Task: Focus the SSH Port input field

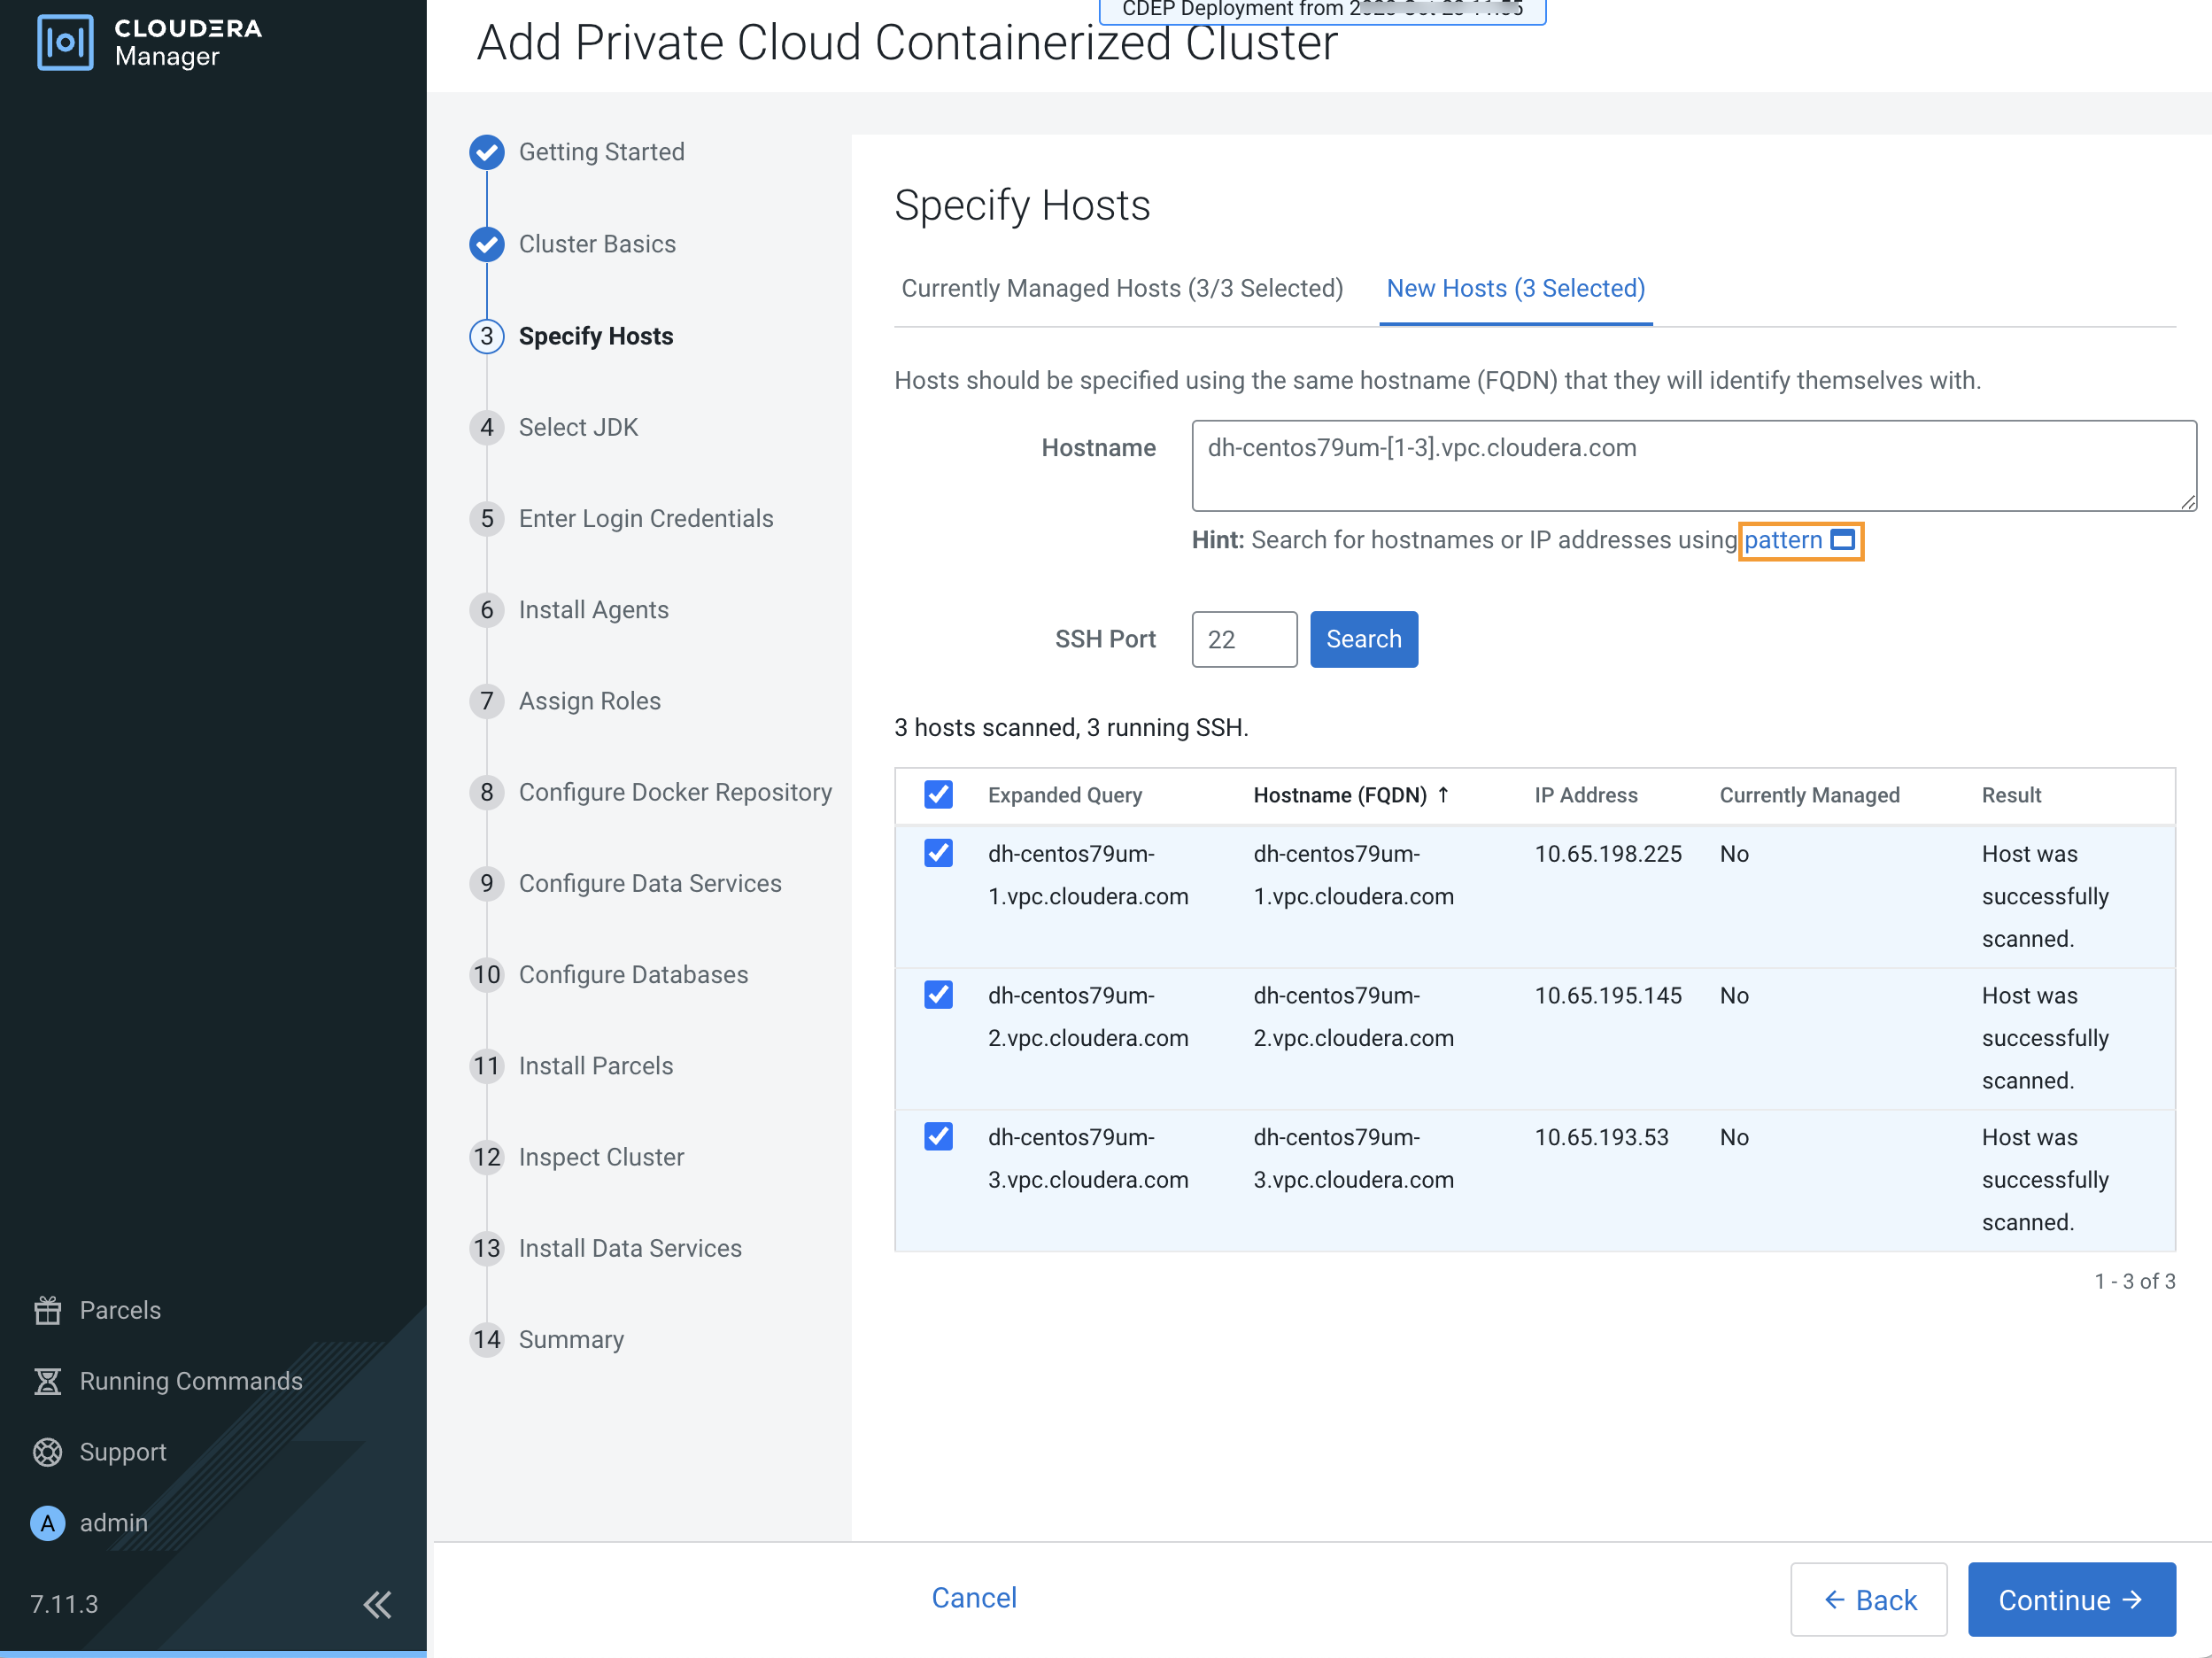Action: 1243,640
